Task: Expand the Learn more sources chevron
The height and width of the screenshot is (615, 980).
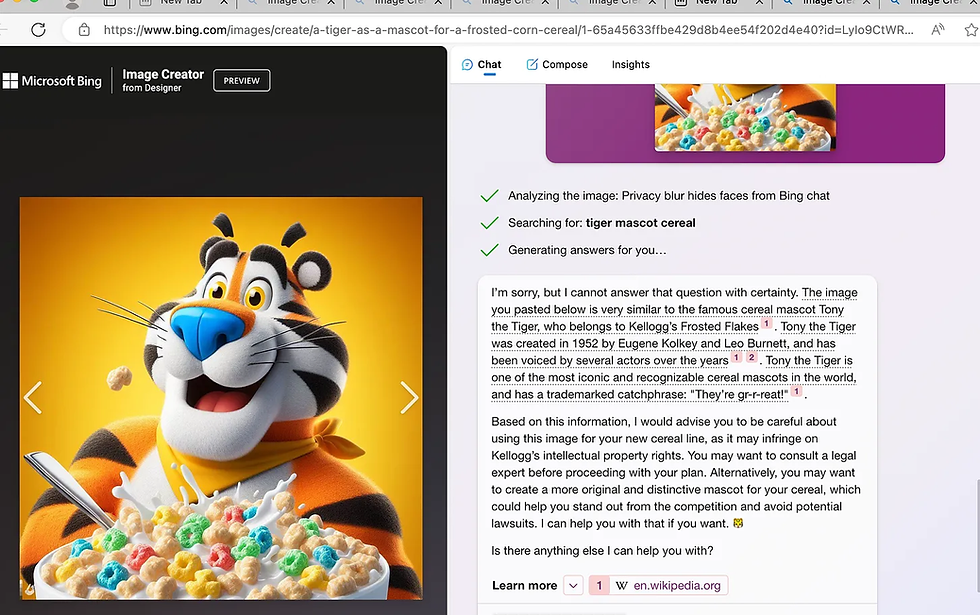Action: (573, 586)
